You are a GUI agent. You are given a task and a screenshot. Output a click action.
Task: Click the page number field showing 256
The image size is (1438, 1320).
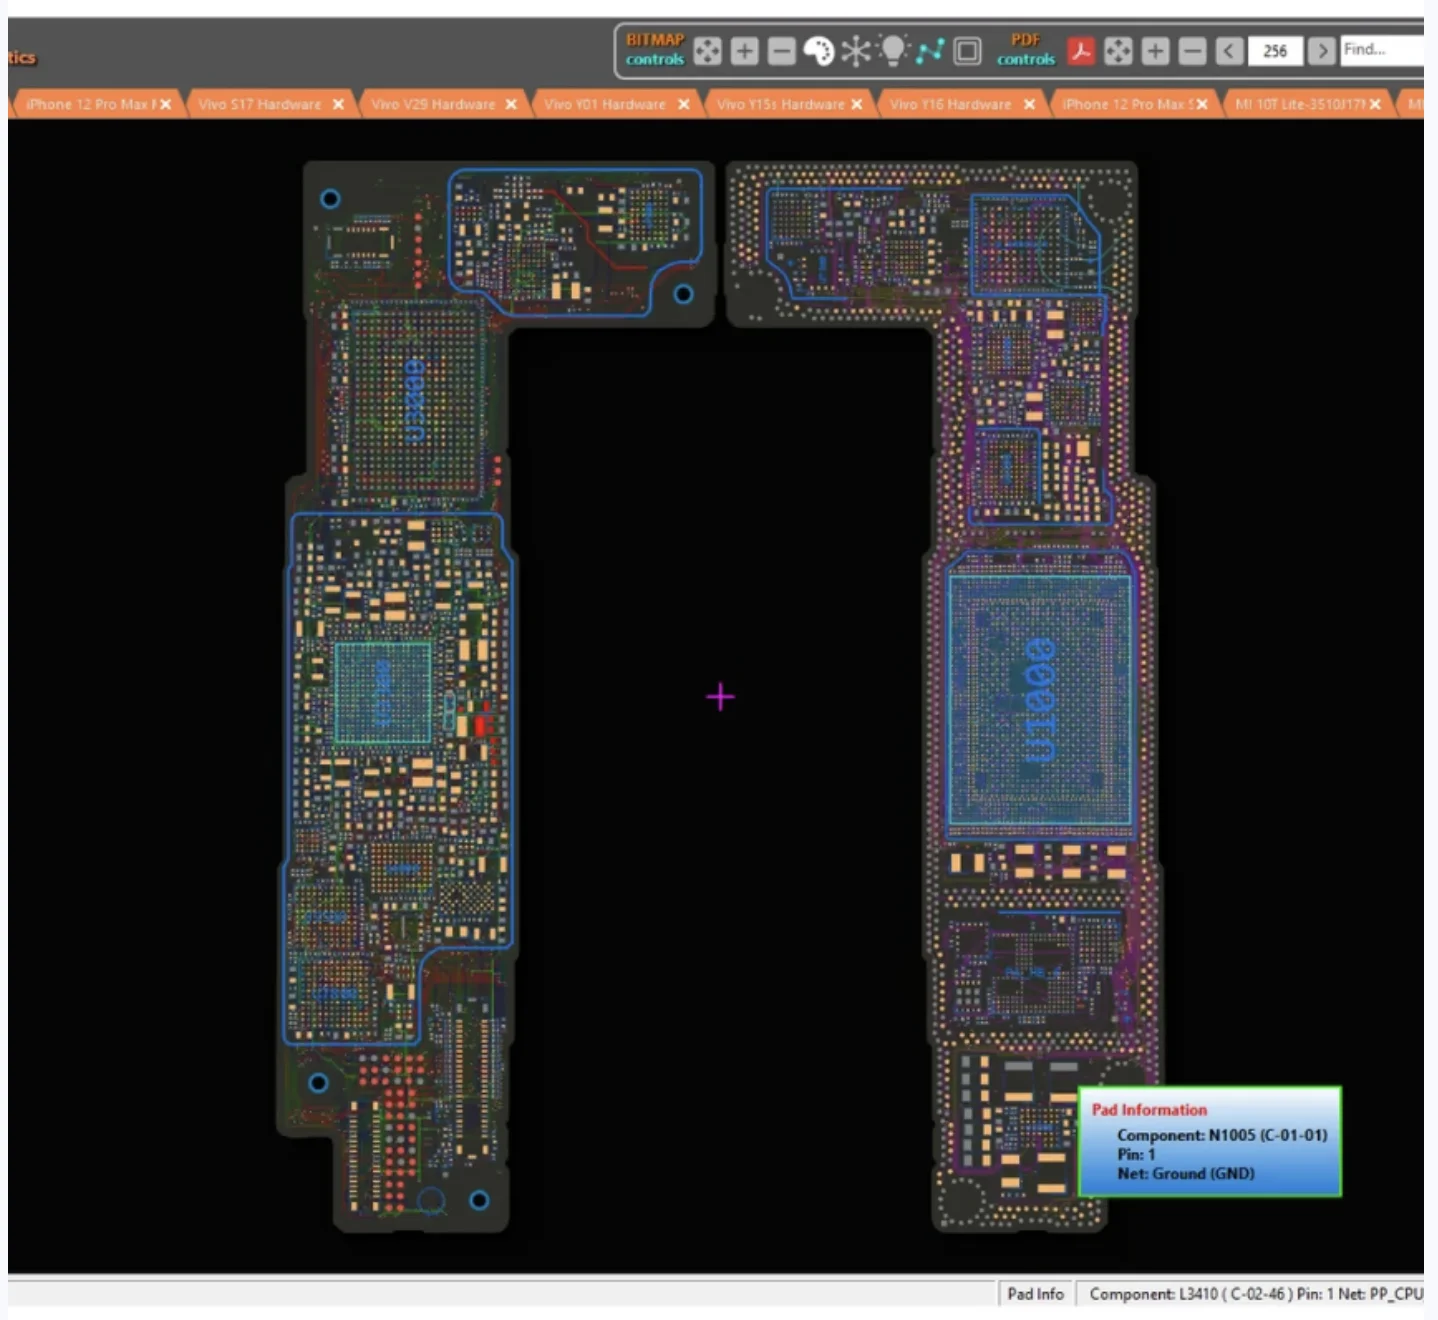1275,51
